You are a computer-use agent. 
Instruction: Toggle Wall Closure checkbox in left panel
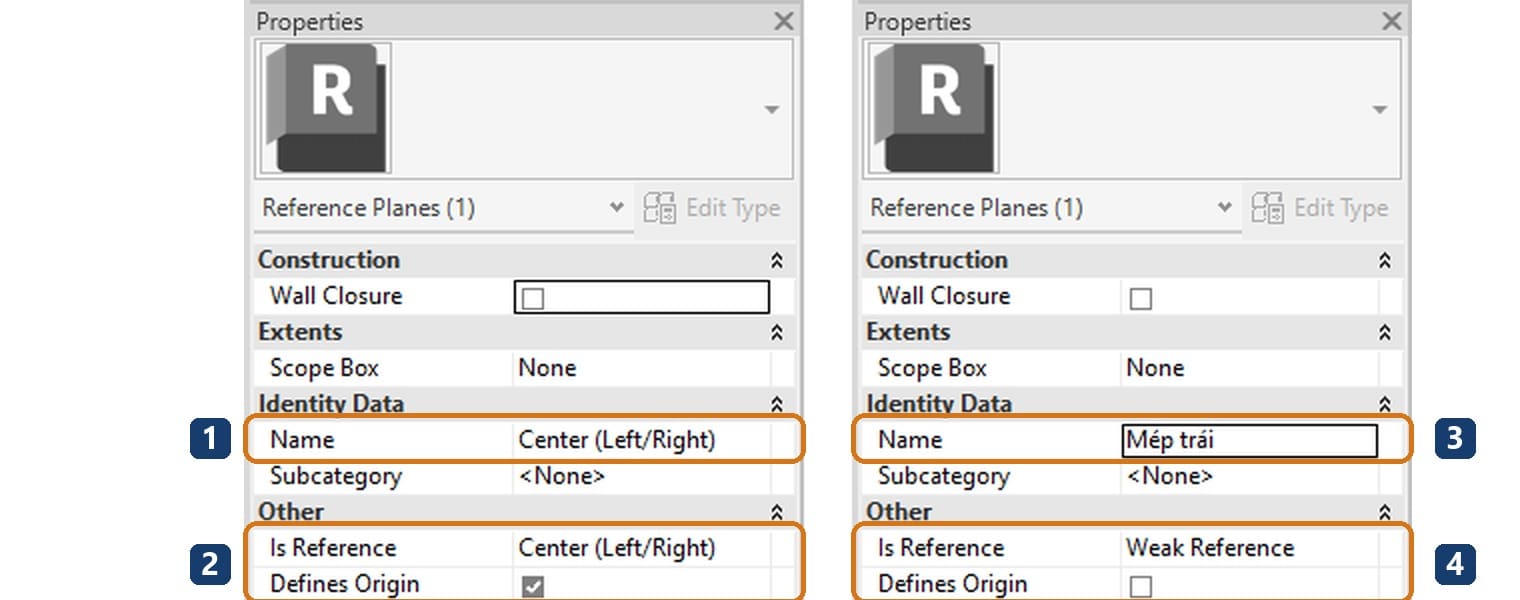(533, 298)
